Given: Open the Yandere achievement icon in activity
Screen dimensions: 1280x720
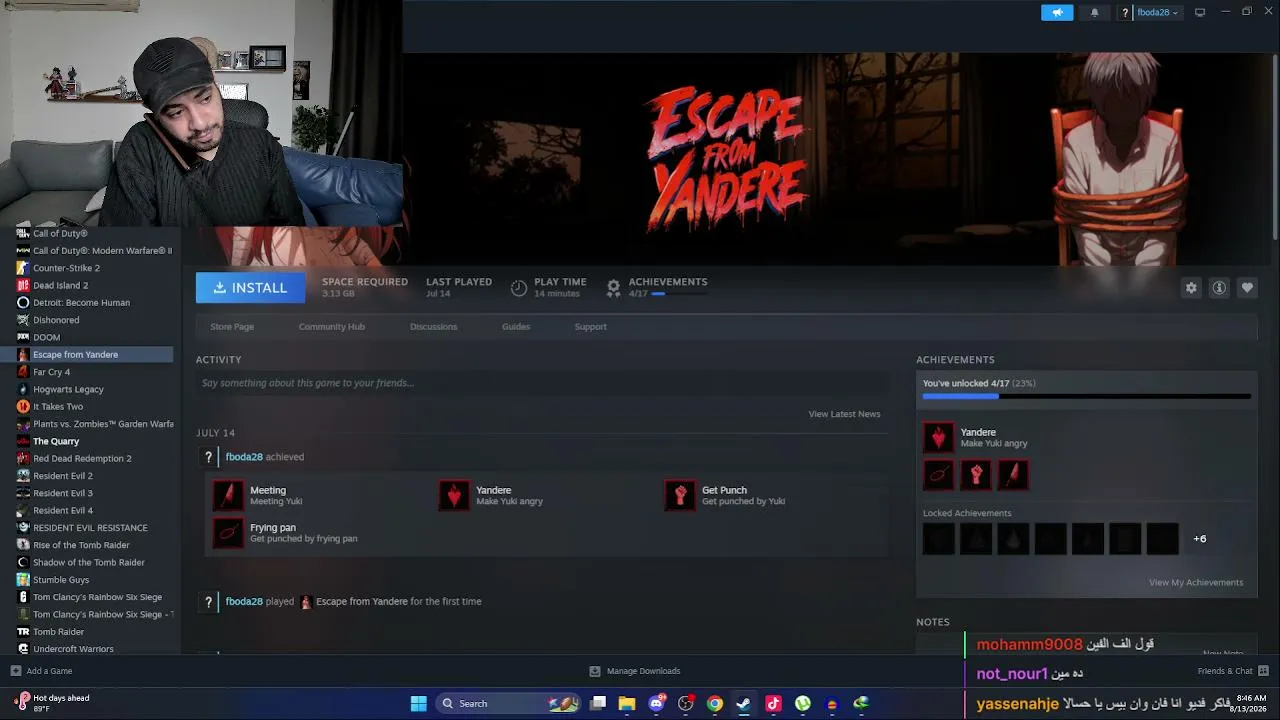Looking at the screenshot, I should pyautogui.click(x=454, y=495).
